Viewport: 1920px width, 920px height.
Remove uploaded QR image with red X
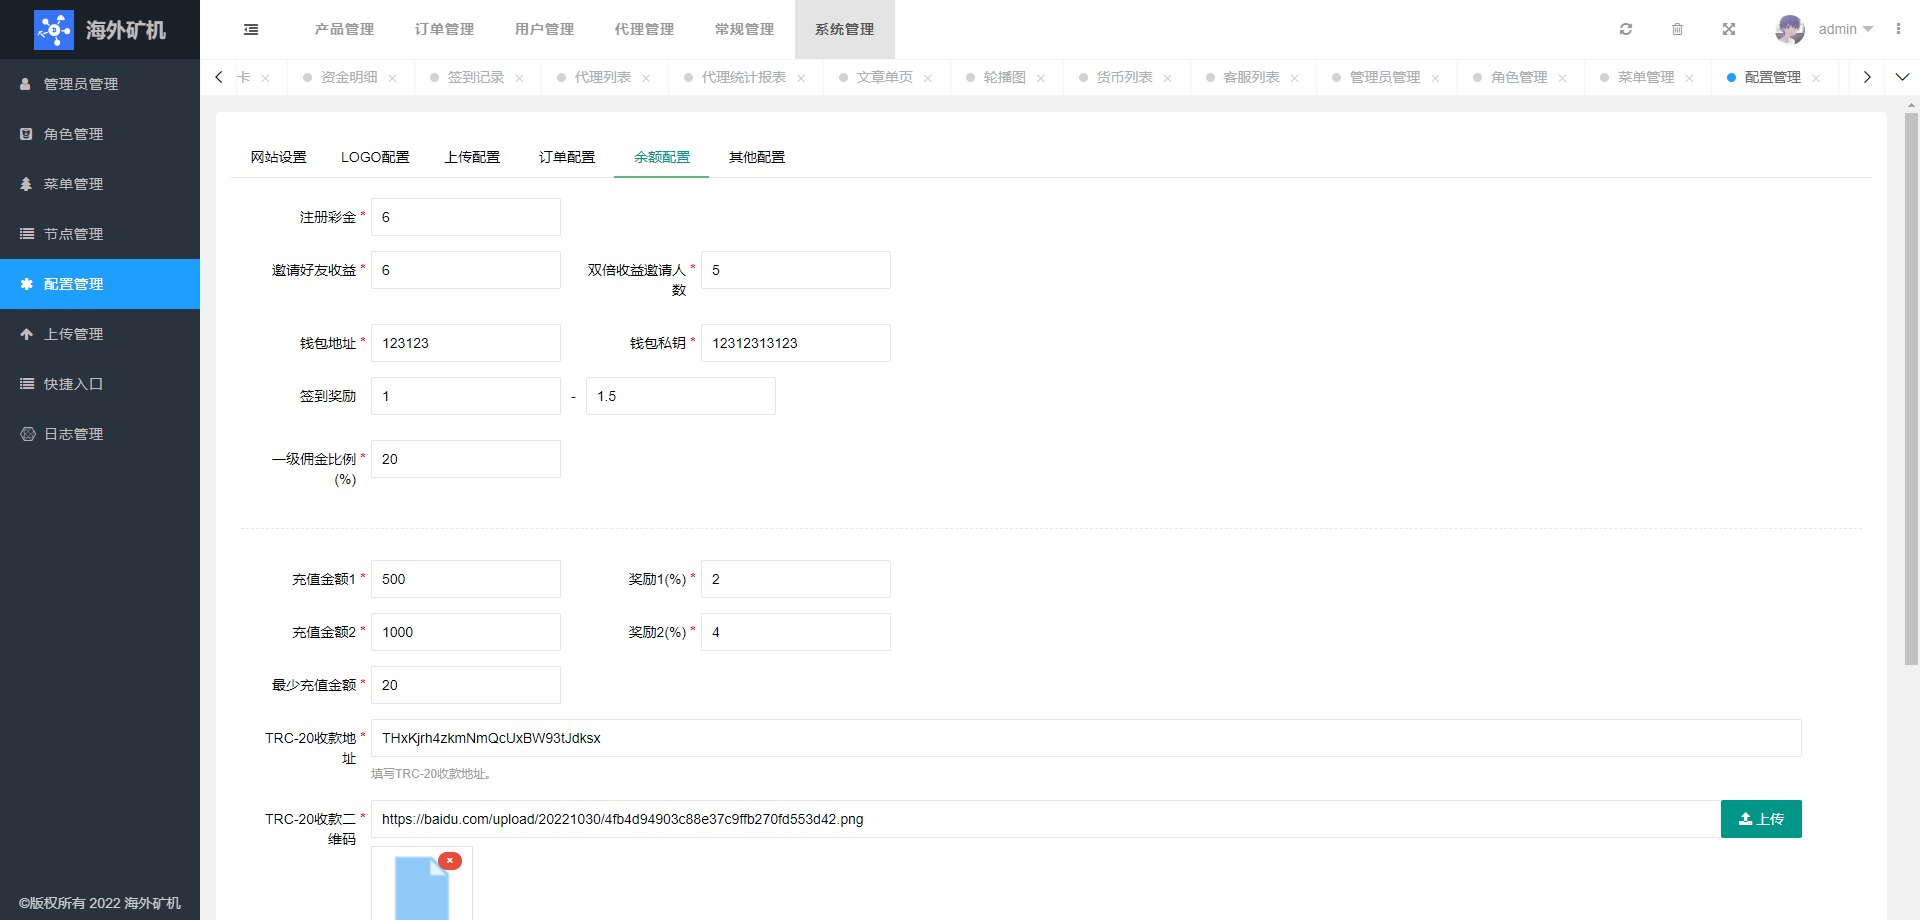pos(450,861)
